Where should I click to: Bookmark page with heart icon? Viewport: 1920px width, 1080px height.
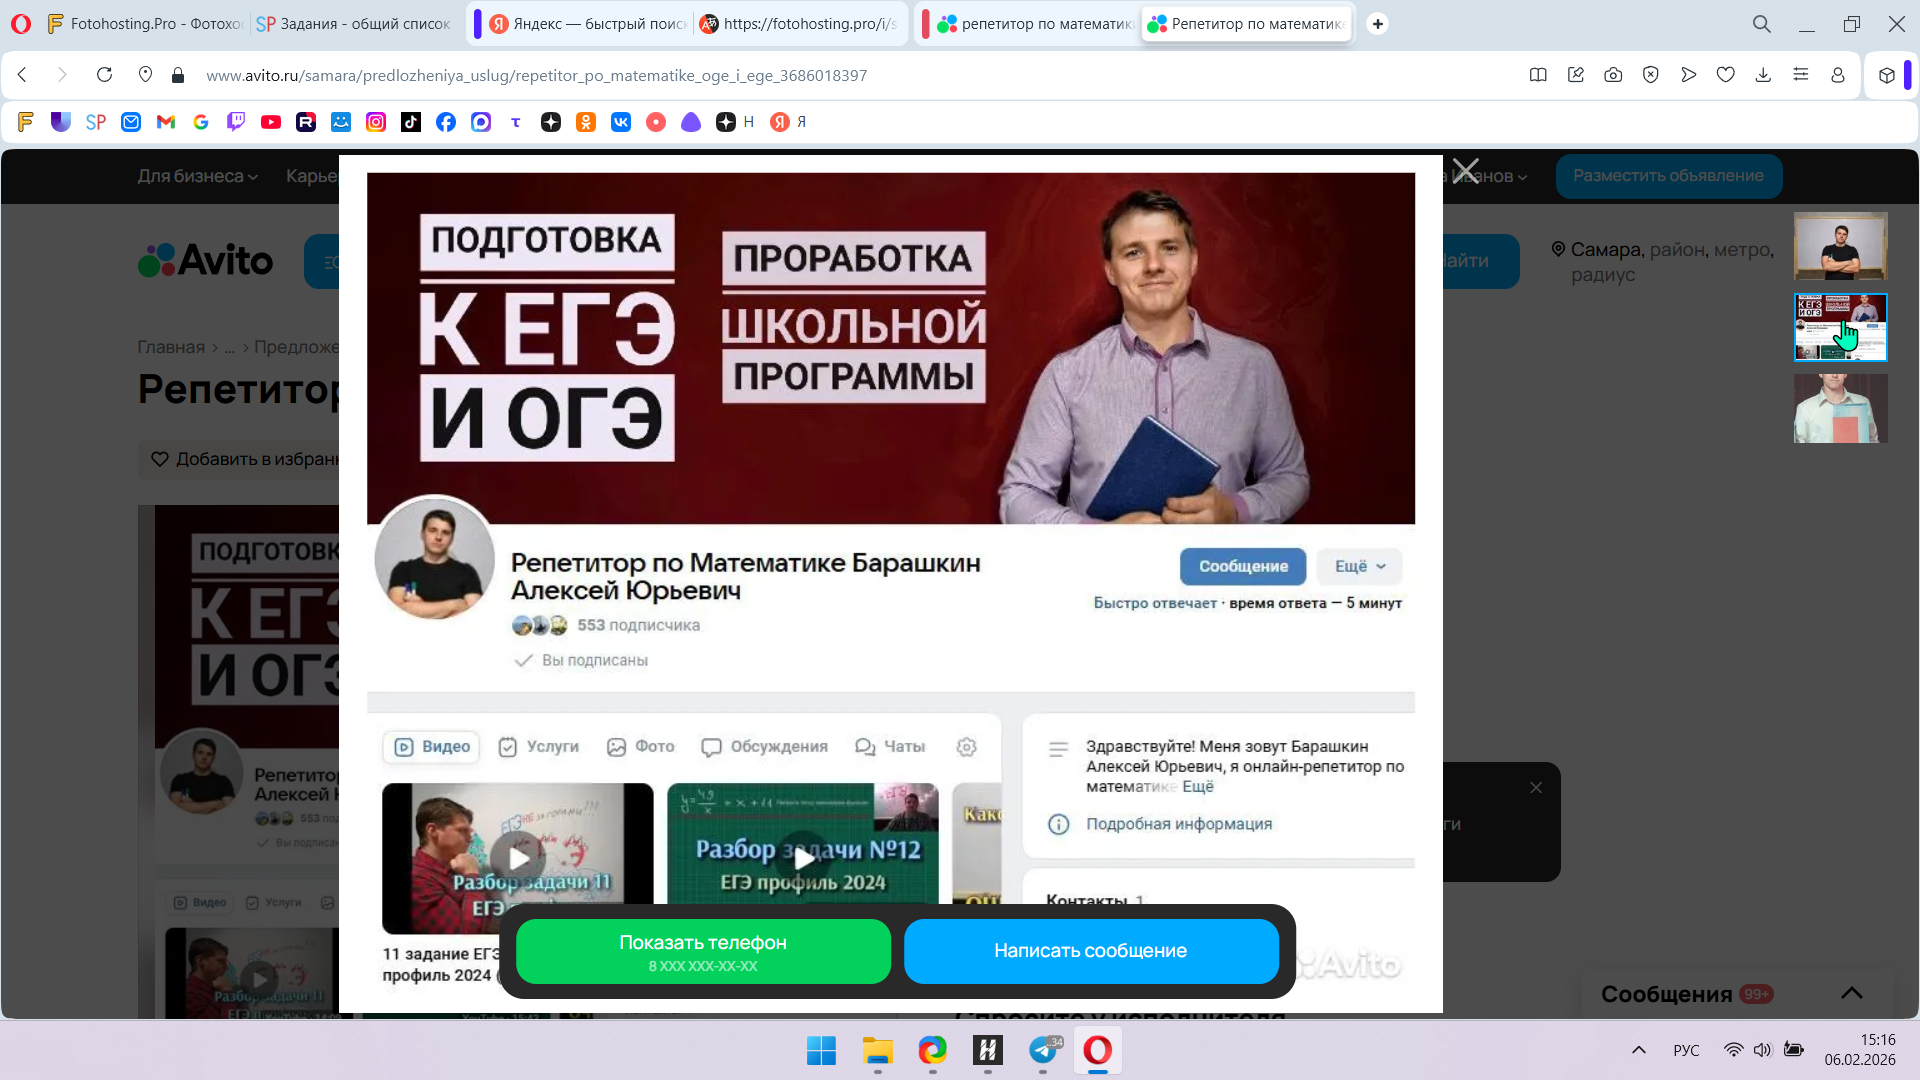tap(1725, 75)
